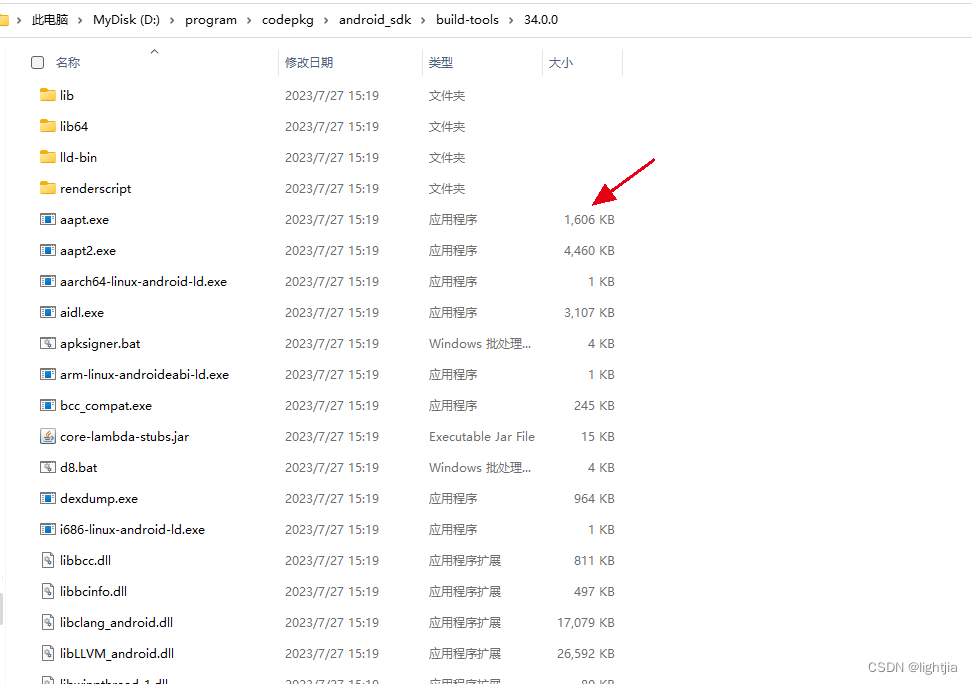This screenshot has height=684, width=972.
Task: Click the libbcc.dll extension icon
Action: pos(47,560)
